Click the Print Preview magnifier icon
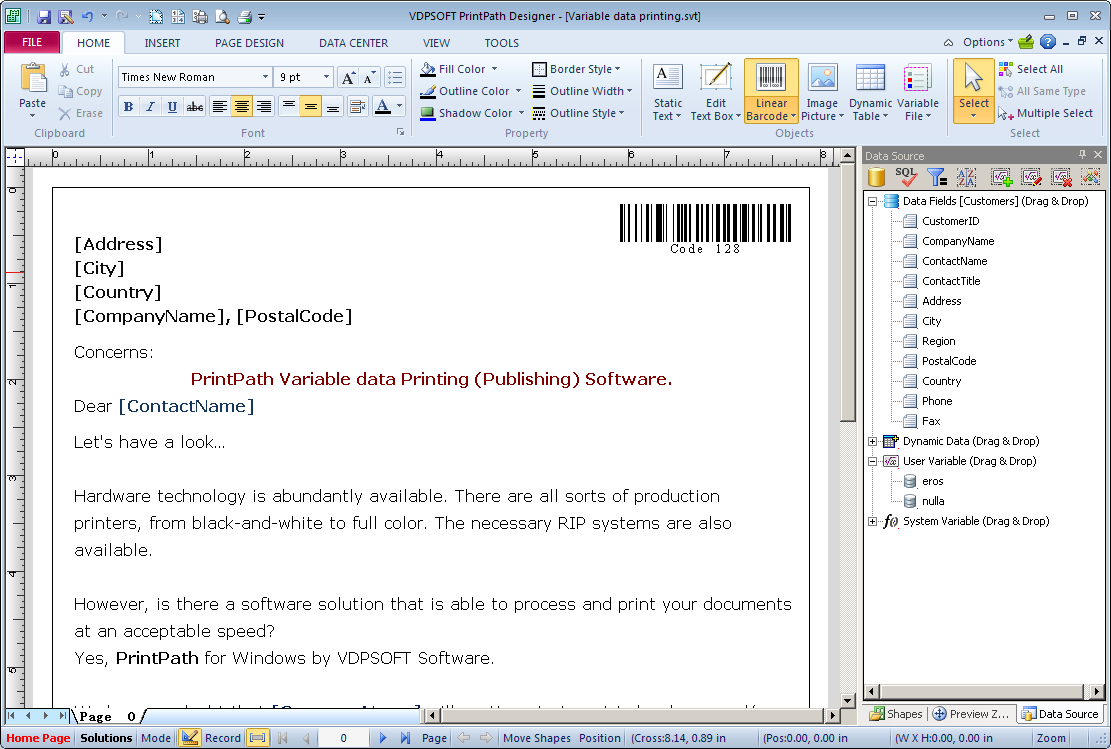Screen dimensions: 1111x749 (x=222, y=16)
